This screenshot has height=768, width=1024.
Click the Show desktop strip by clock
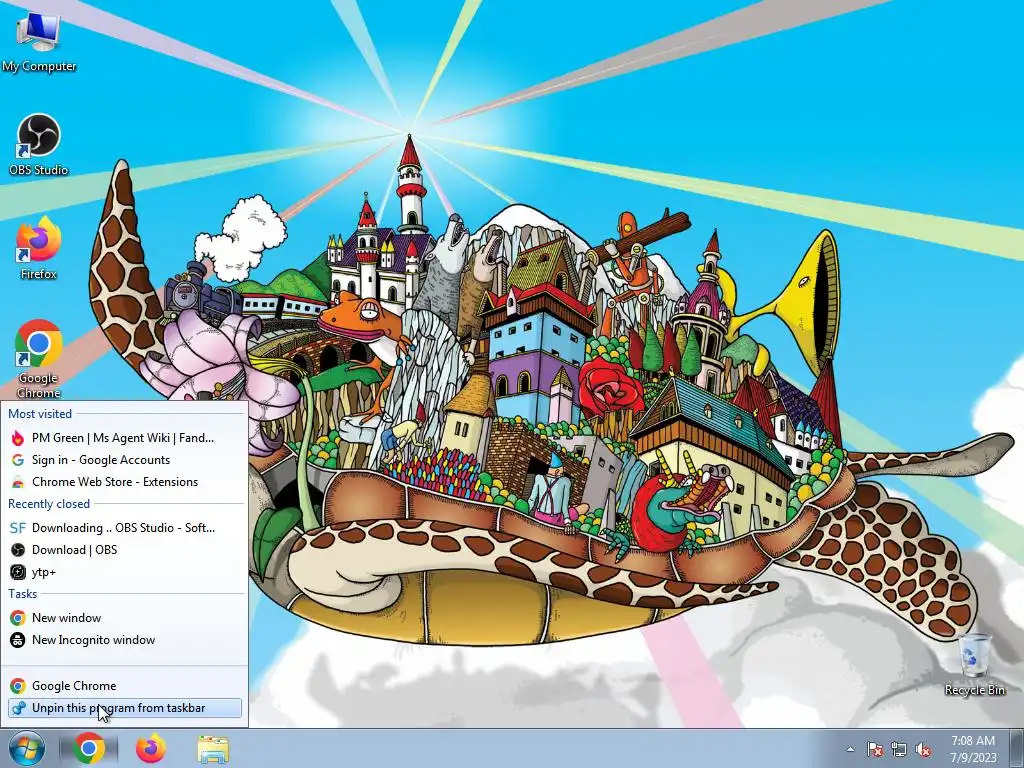point(1016,748)
